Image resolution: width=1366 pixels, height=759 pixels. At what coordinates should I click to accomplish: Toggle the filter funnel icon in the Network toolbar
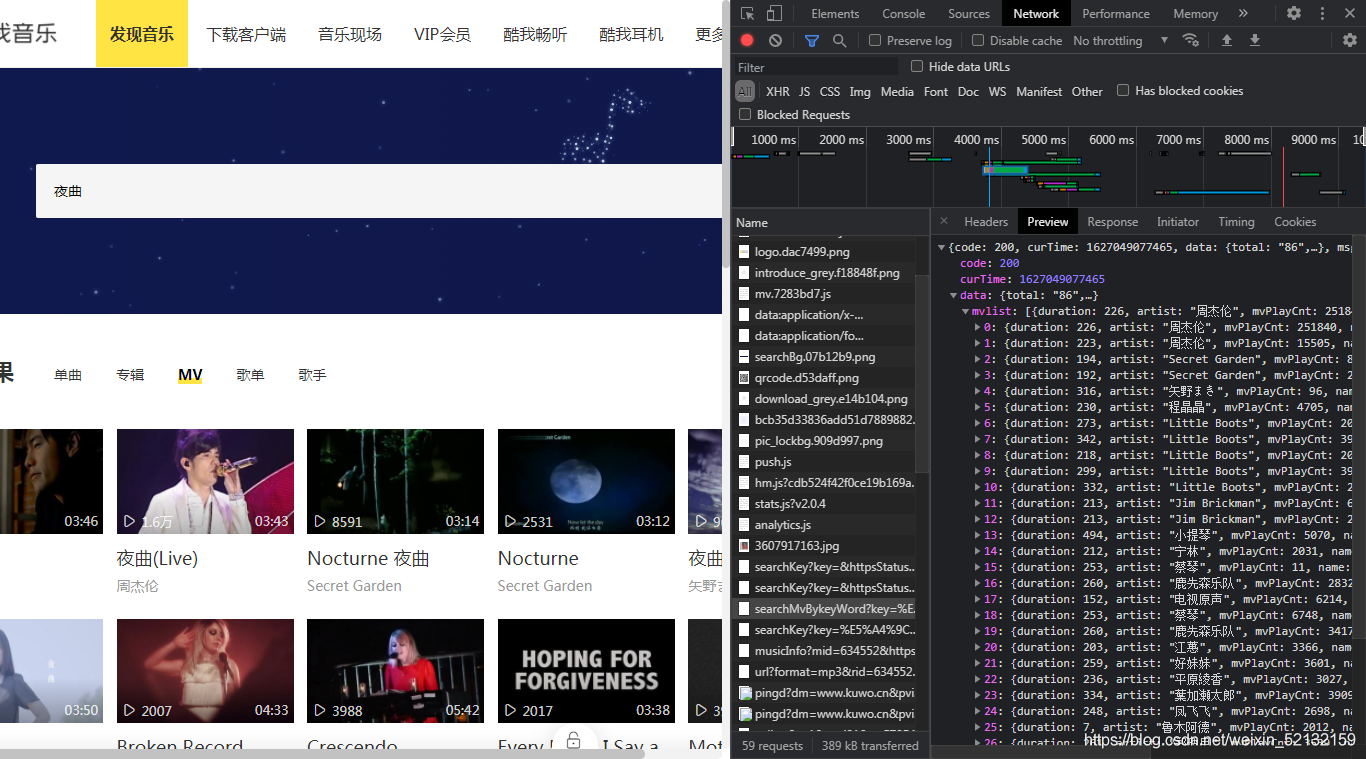[x=811, y=40]
